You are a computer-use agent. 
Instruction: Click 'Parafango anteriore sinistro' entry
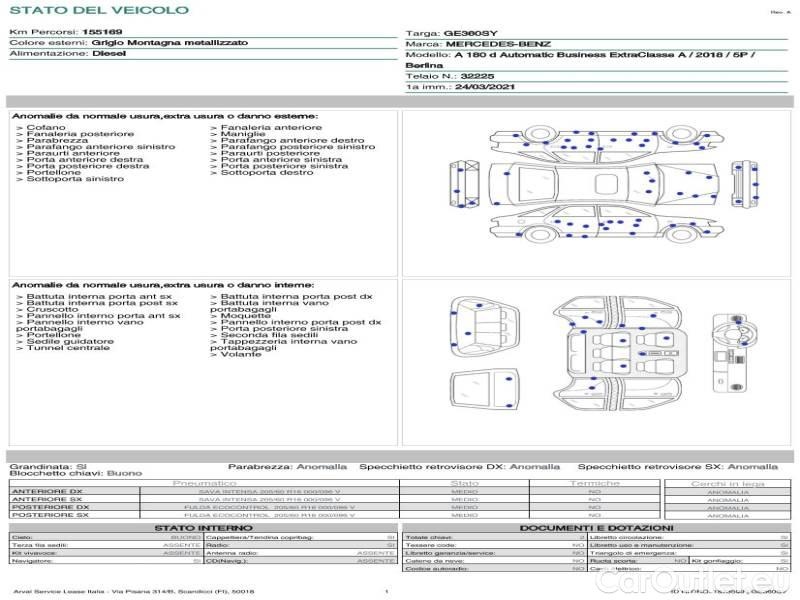101,146
